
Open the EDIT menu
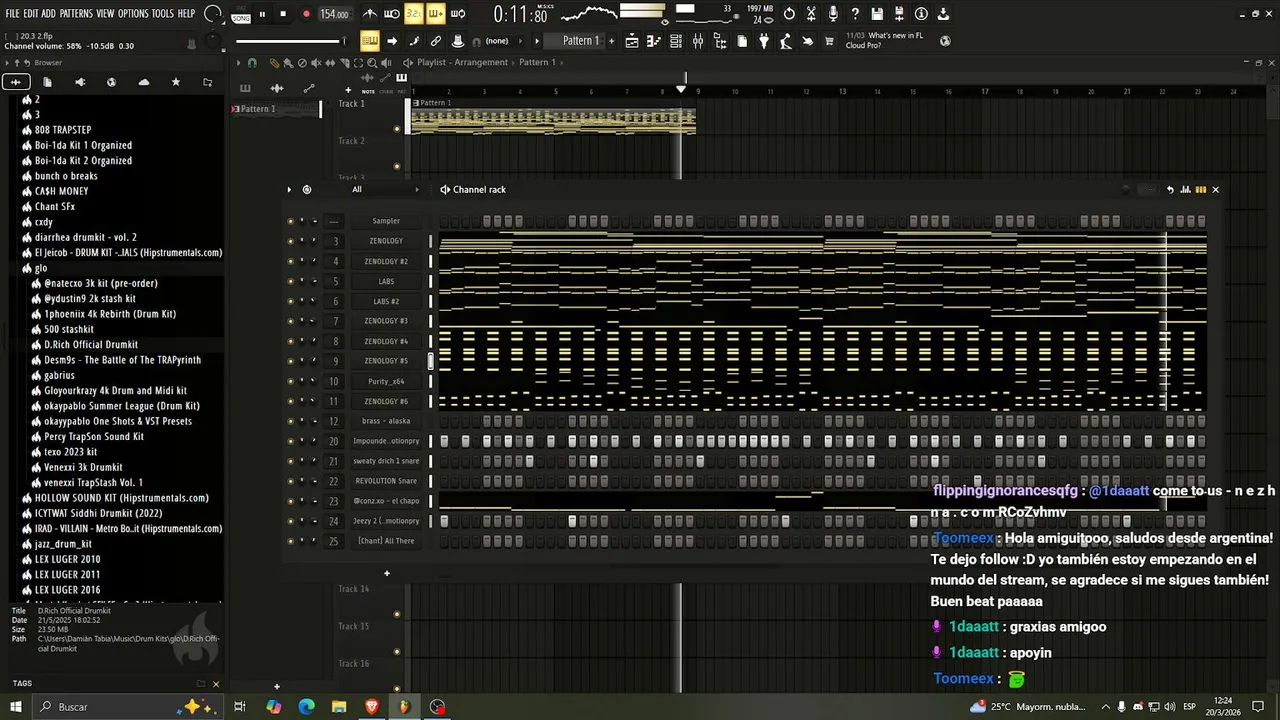pyautogui.click(x=31, y=13)
